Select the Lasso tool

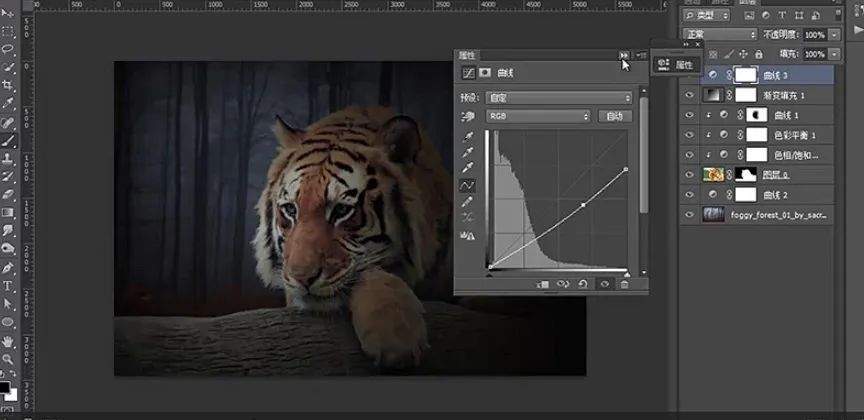(8, 48)
